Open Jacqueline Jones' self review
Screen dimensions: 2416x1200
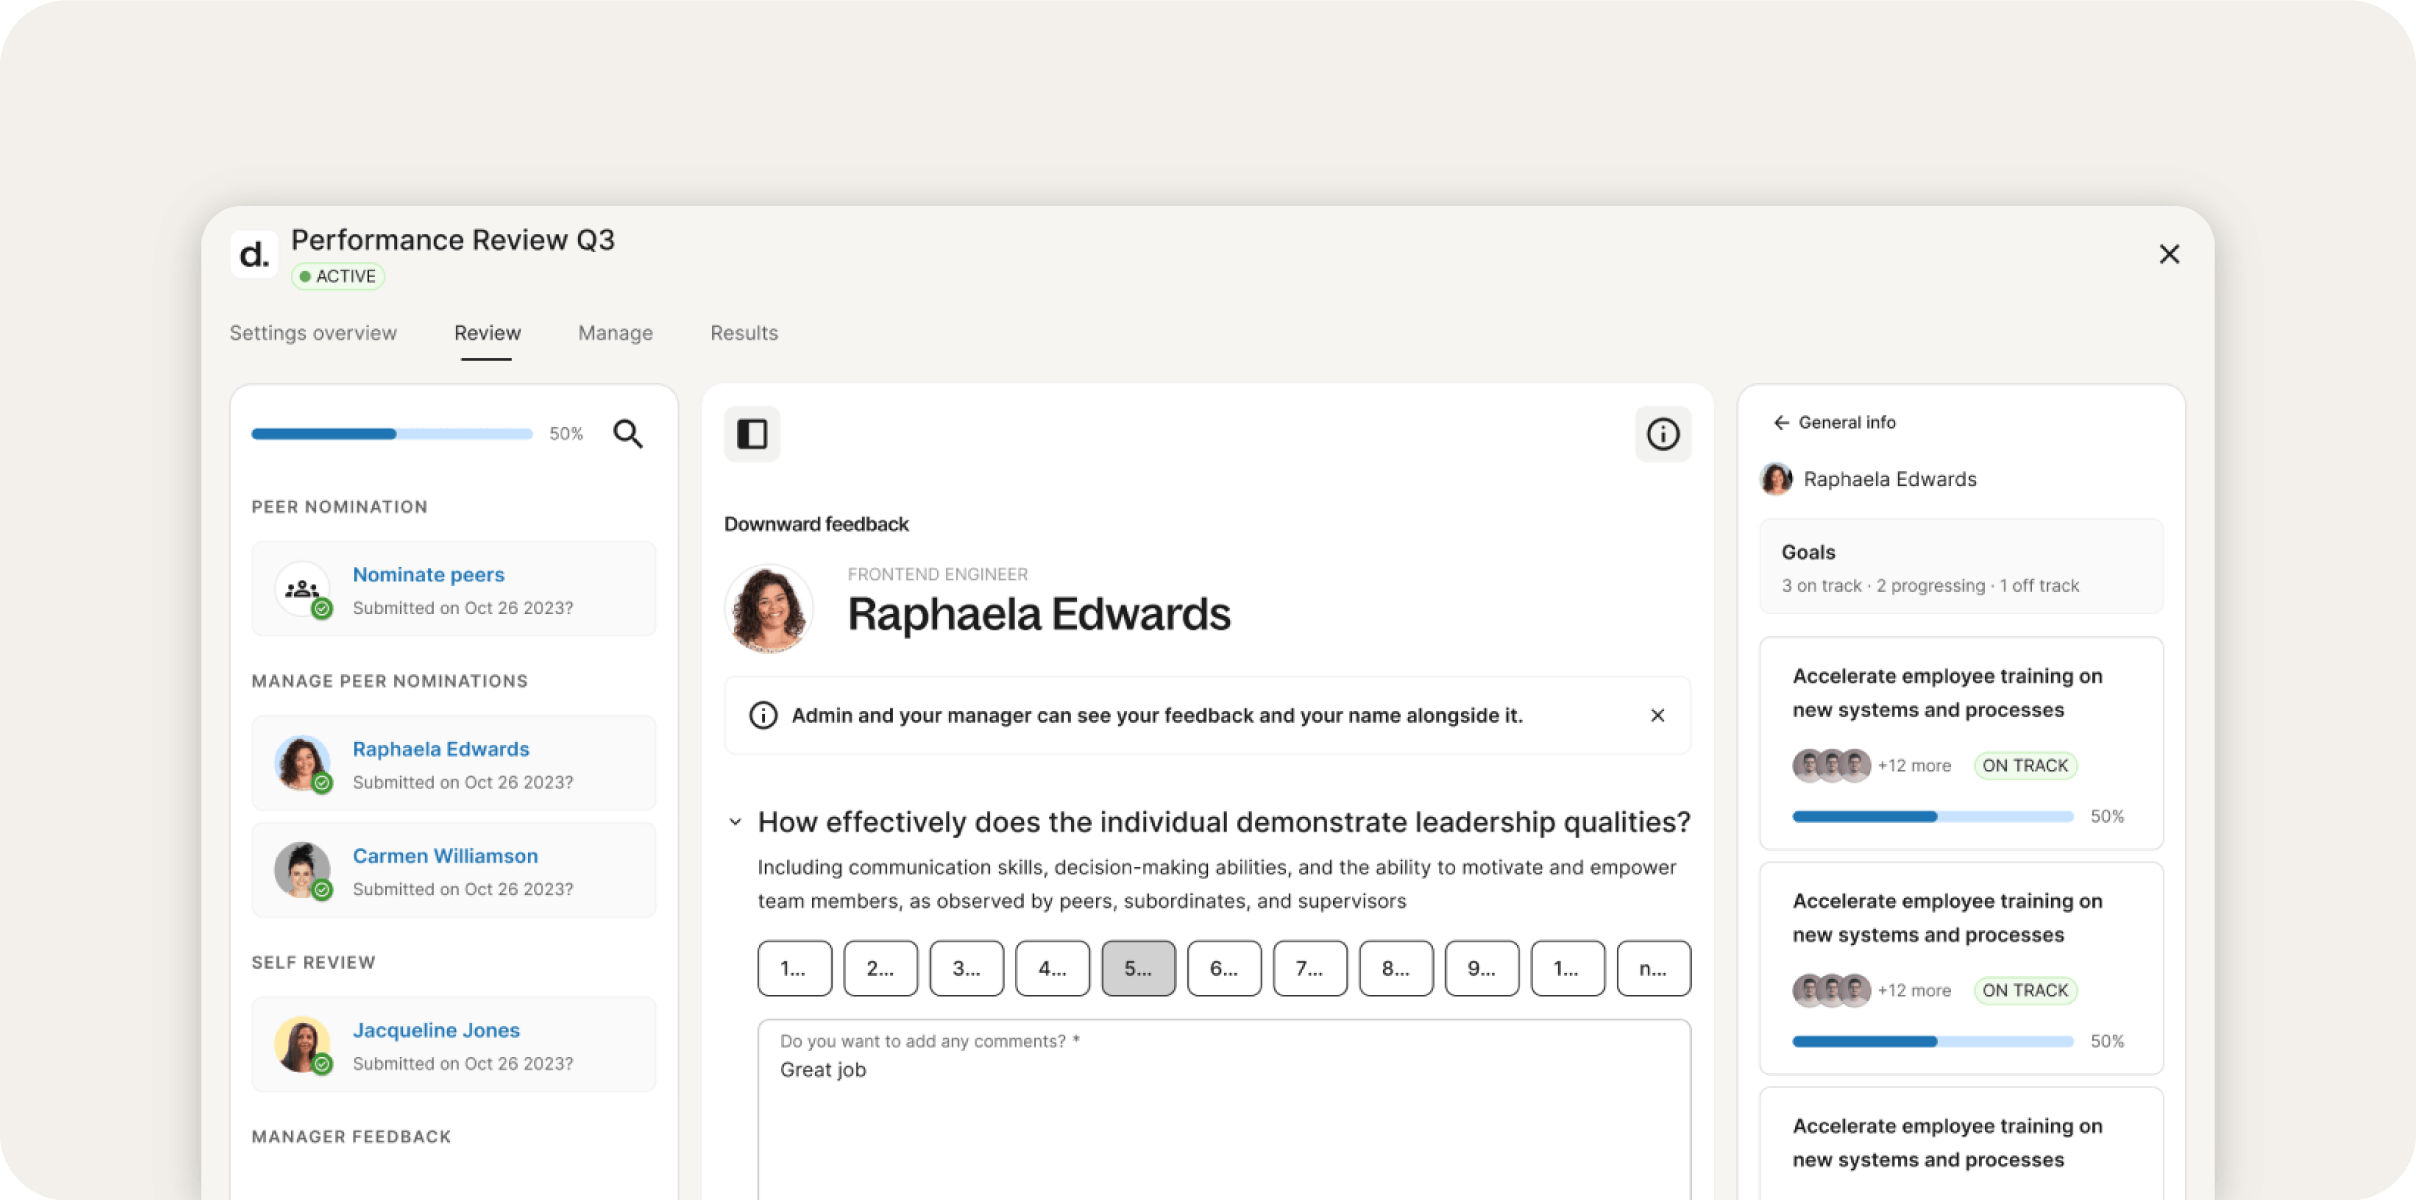point(436,1030)
